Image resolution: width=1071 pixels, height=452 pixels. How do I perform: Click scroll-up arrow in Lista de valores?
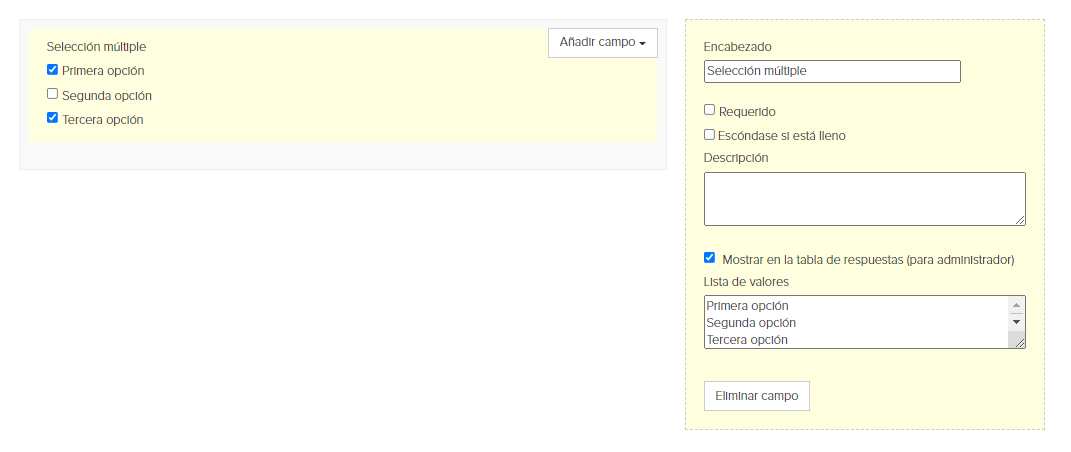pyautogui.click(x=1016, y=305)
